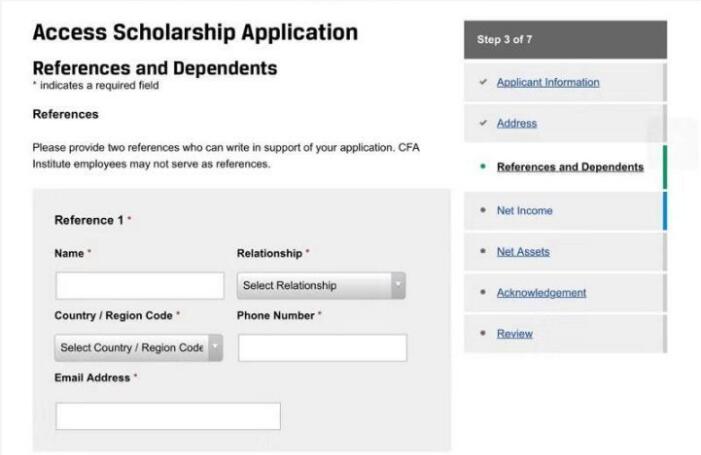The width and height of the screenshot is (701, 455).
Task: Click bullet icon beside Net Assets
Action: (483, 252)
